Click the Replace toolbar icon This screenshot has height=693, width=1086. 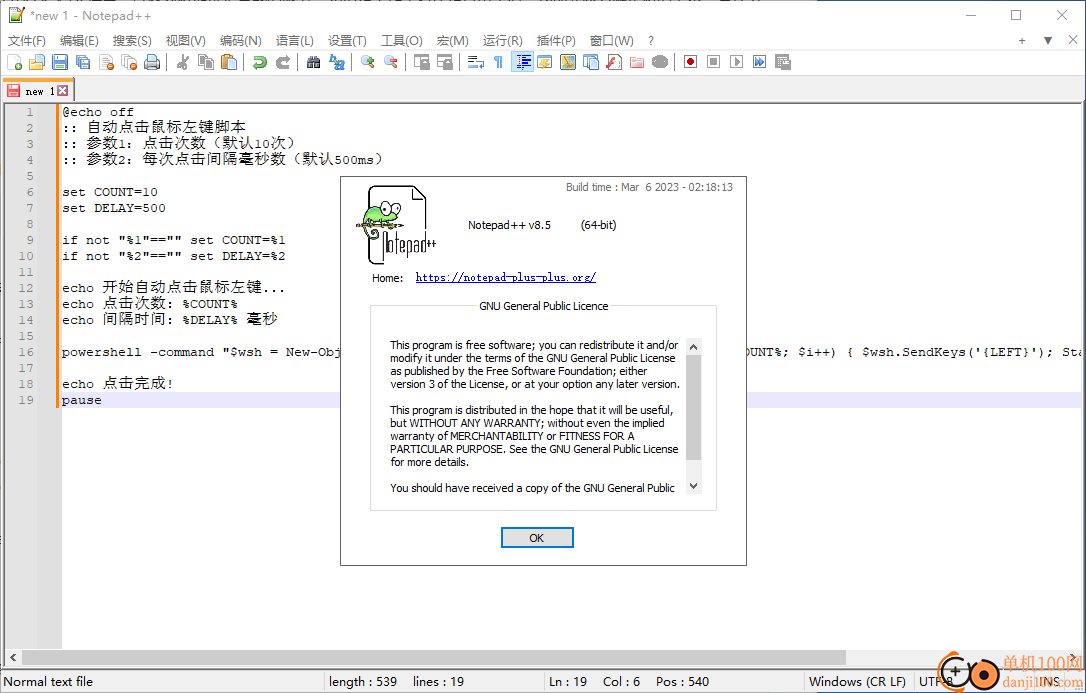pyautogui.click(x=337, y=62)
